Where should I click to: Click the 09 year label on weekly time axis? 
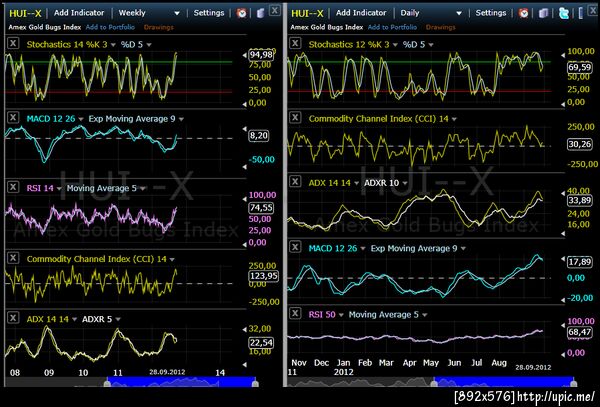(x=49, y=373)
